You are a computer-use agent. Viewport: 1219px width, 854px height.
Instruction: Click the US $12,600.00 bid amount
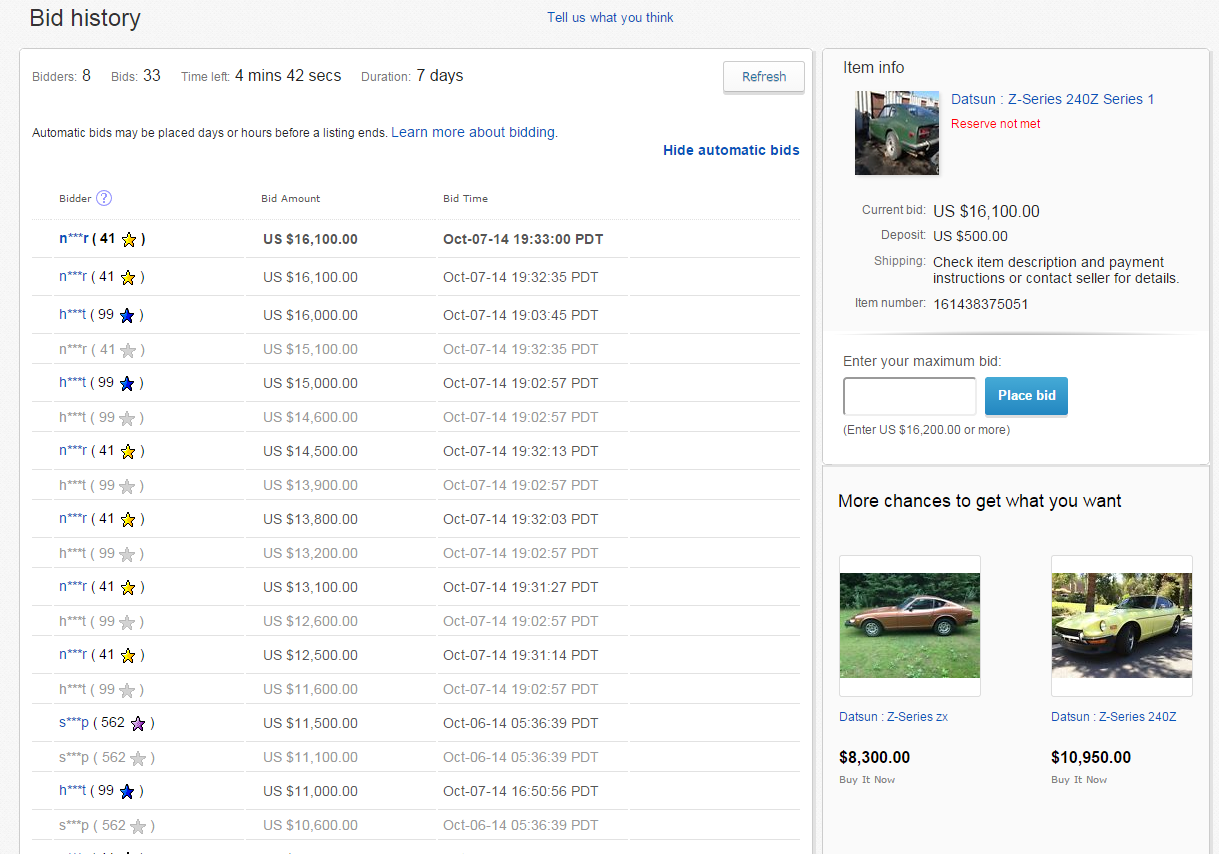310,621
